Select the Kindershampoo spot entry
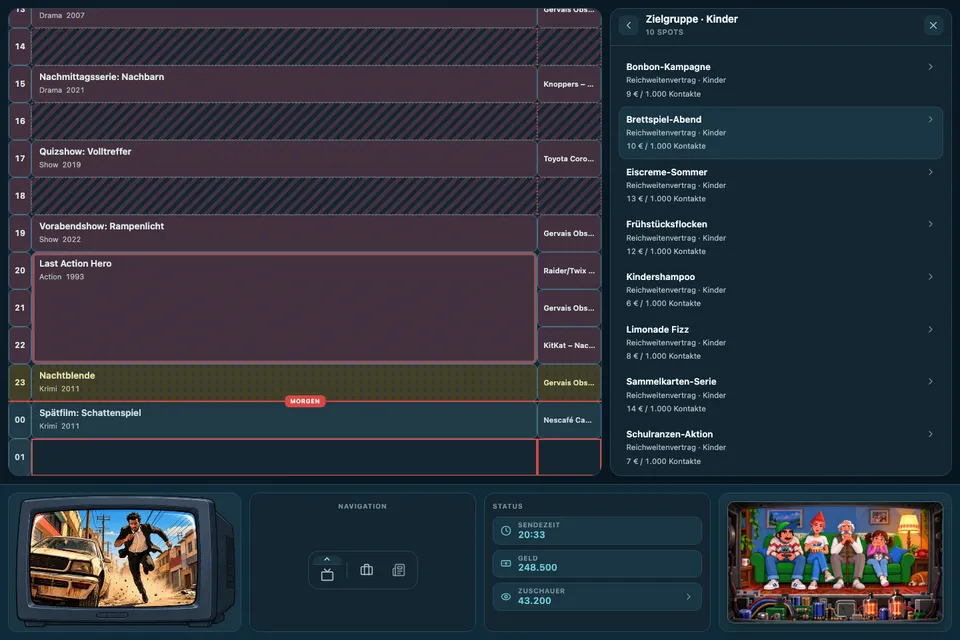960x640 pixels. 781,290
